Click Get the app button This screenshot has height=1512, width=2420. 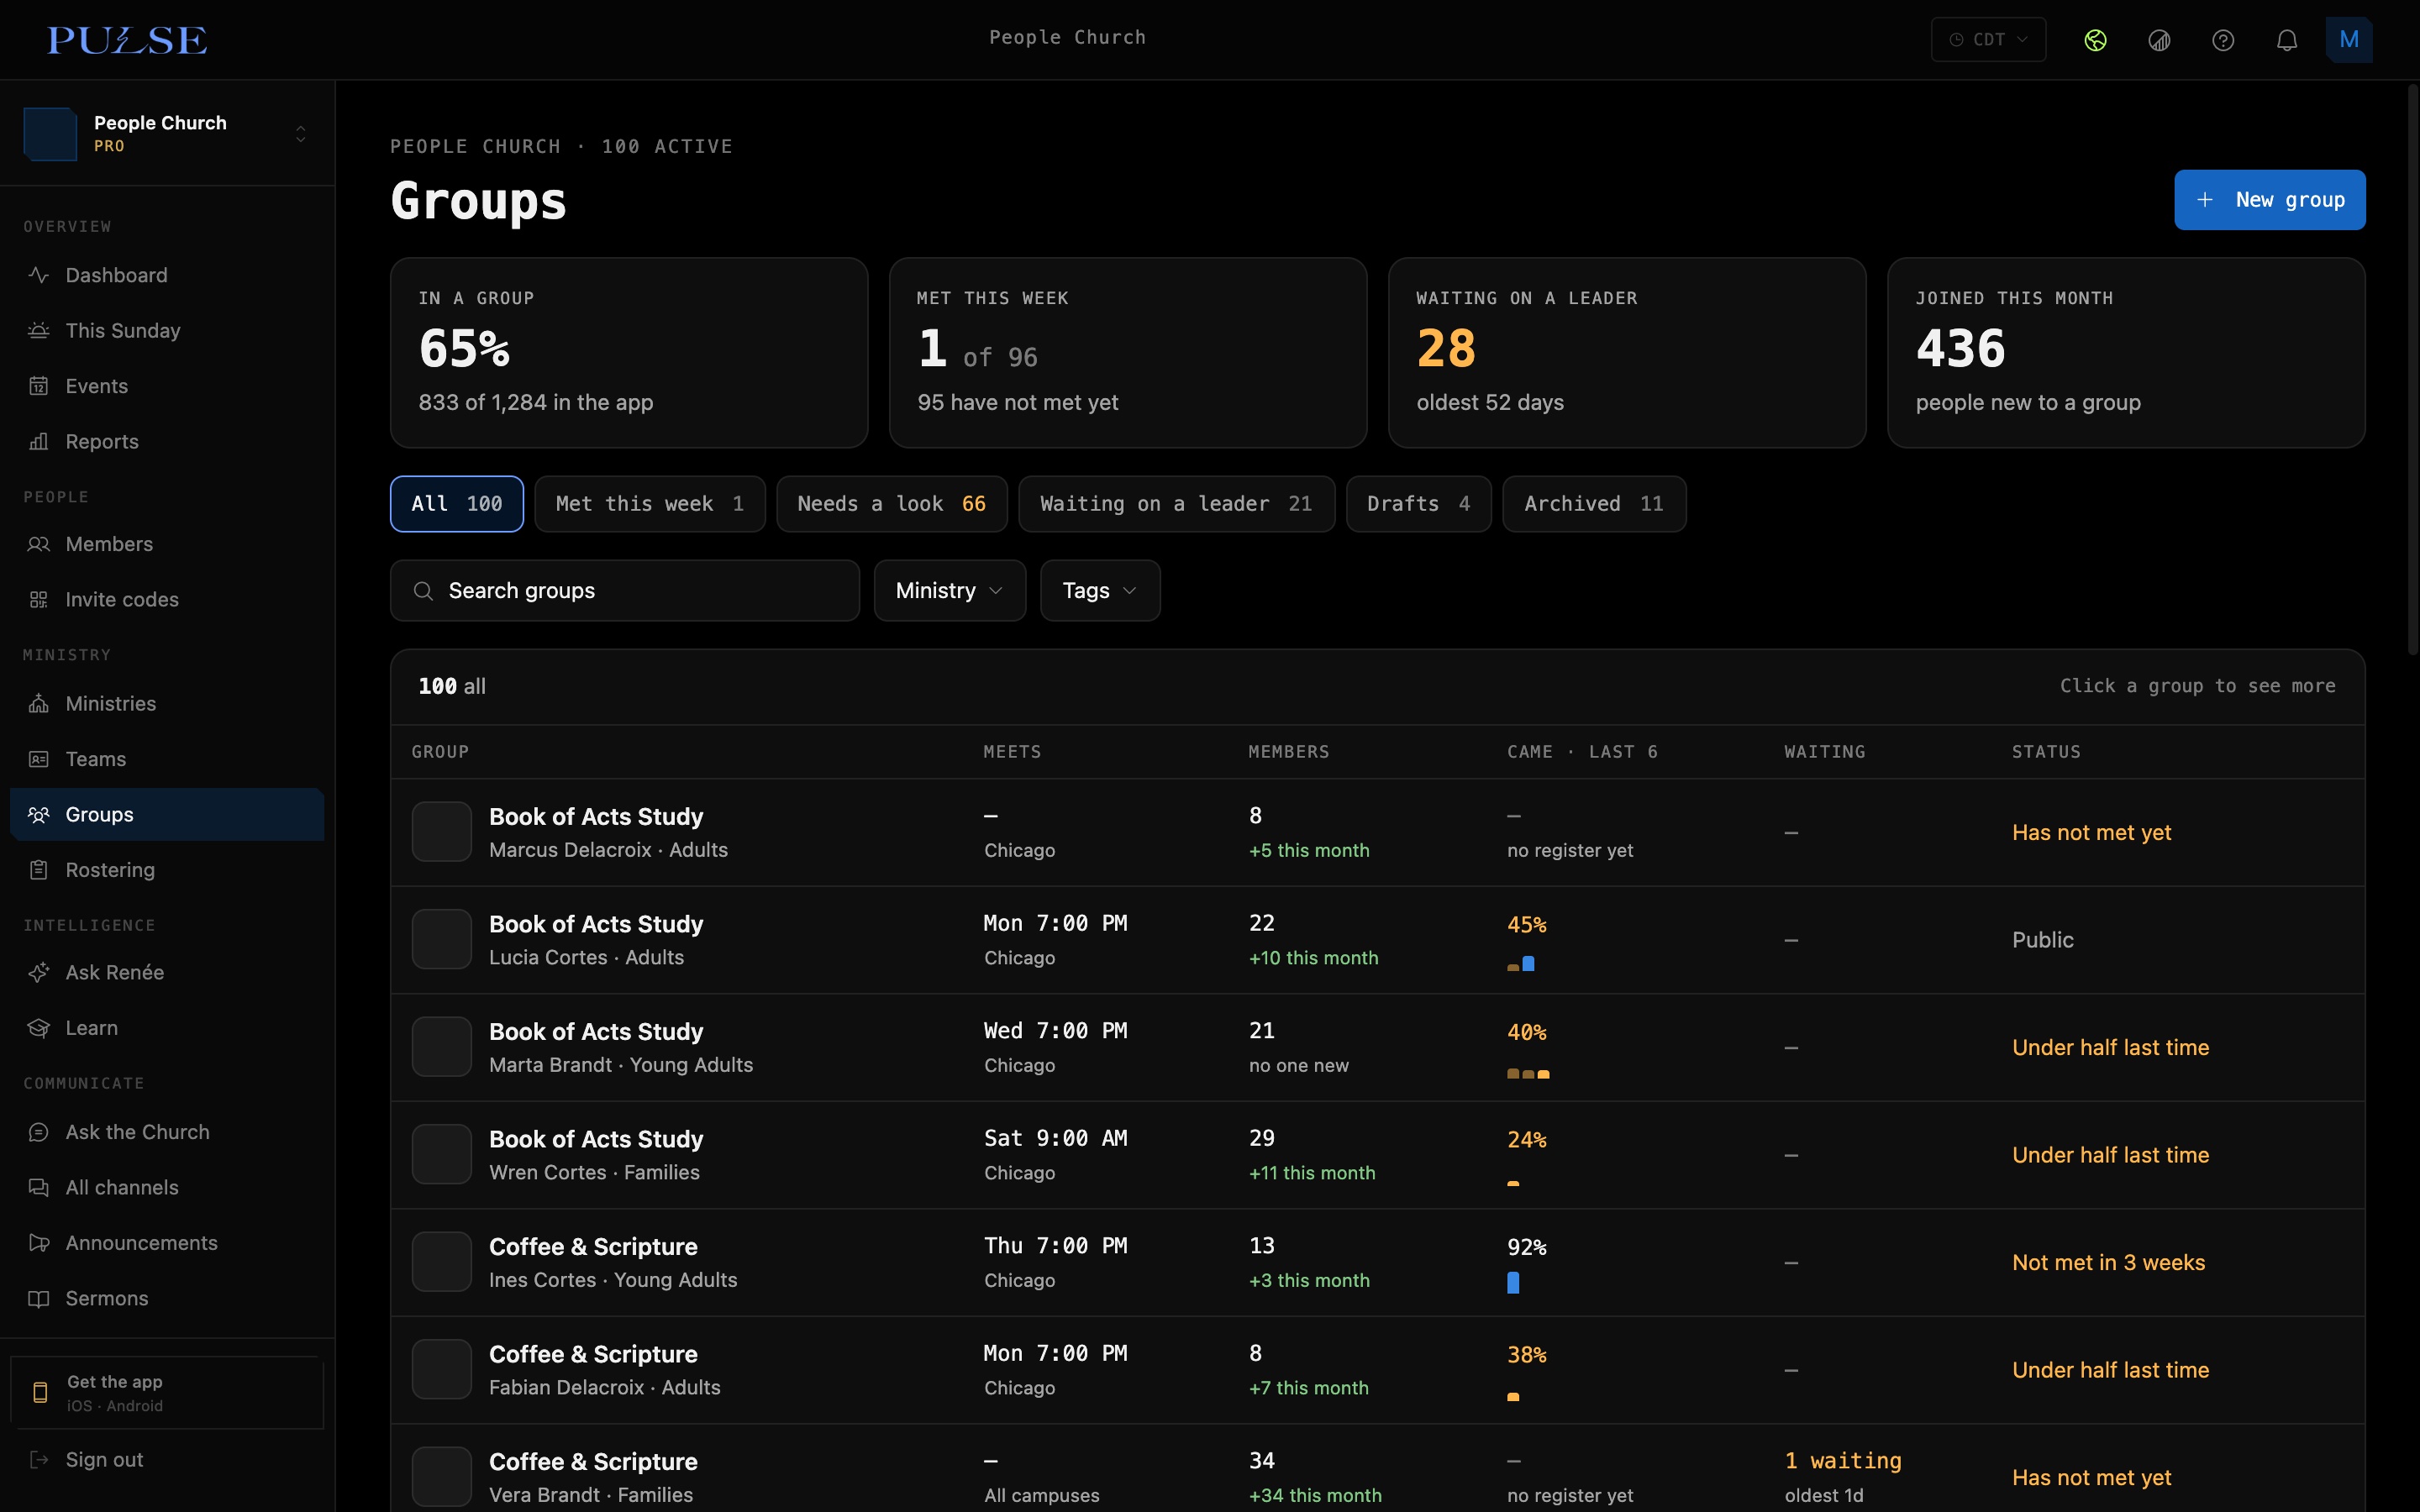pyautogui.click(x=167, y=1393)
